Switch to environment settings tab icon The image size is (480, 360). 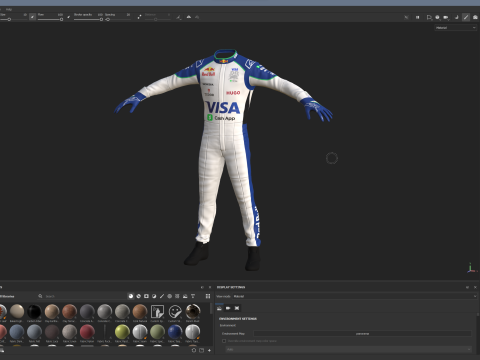click(219, 308)
